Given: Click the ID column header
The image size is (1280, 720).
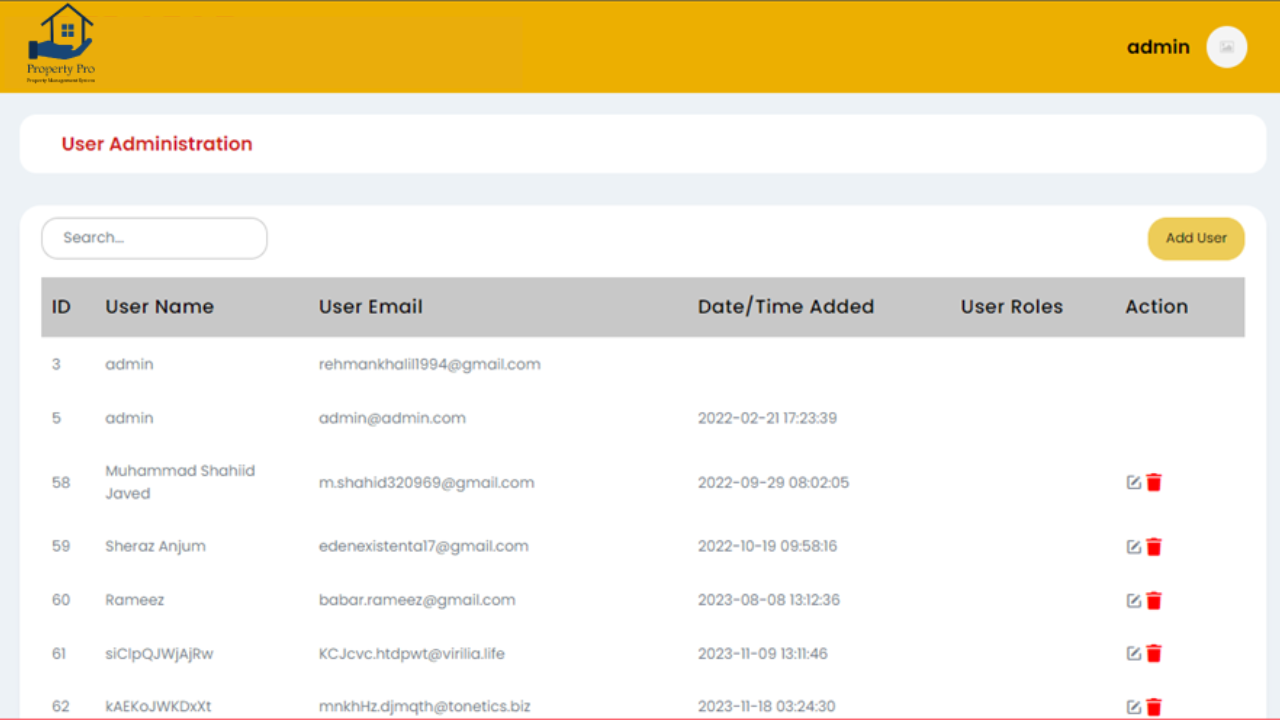Looking at the screenshot, I should coord(61,307).
